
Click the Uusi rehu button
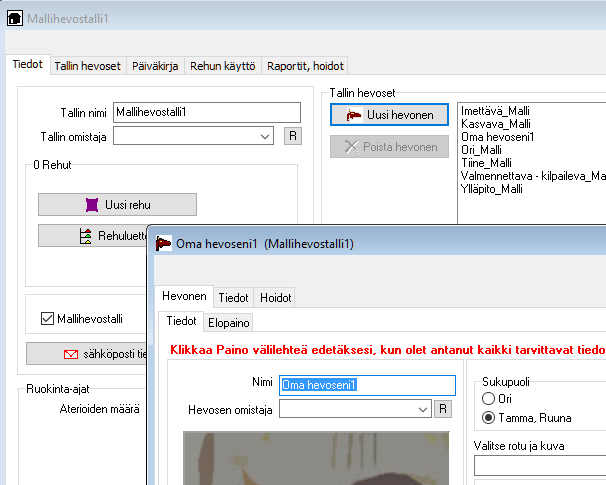pyautogui.click(x=117, y=204)
